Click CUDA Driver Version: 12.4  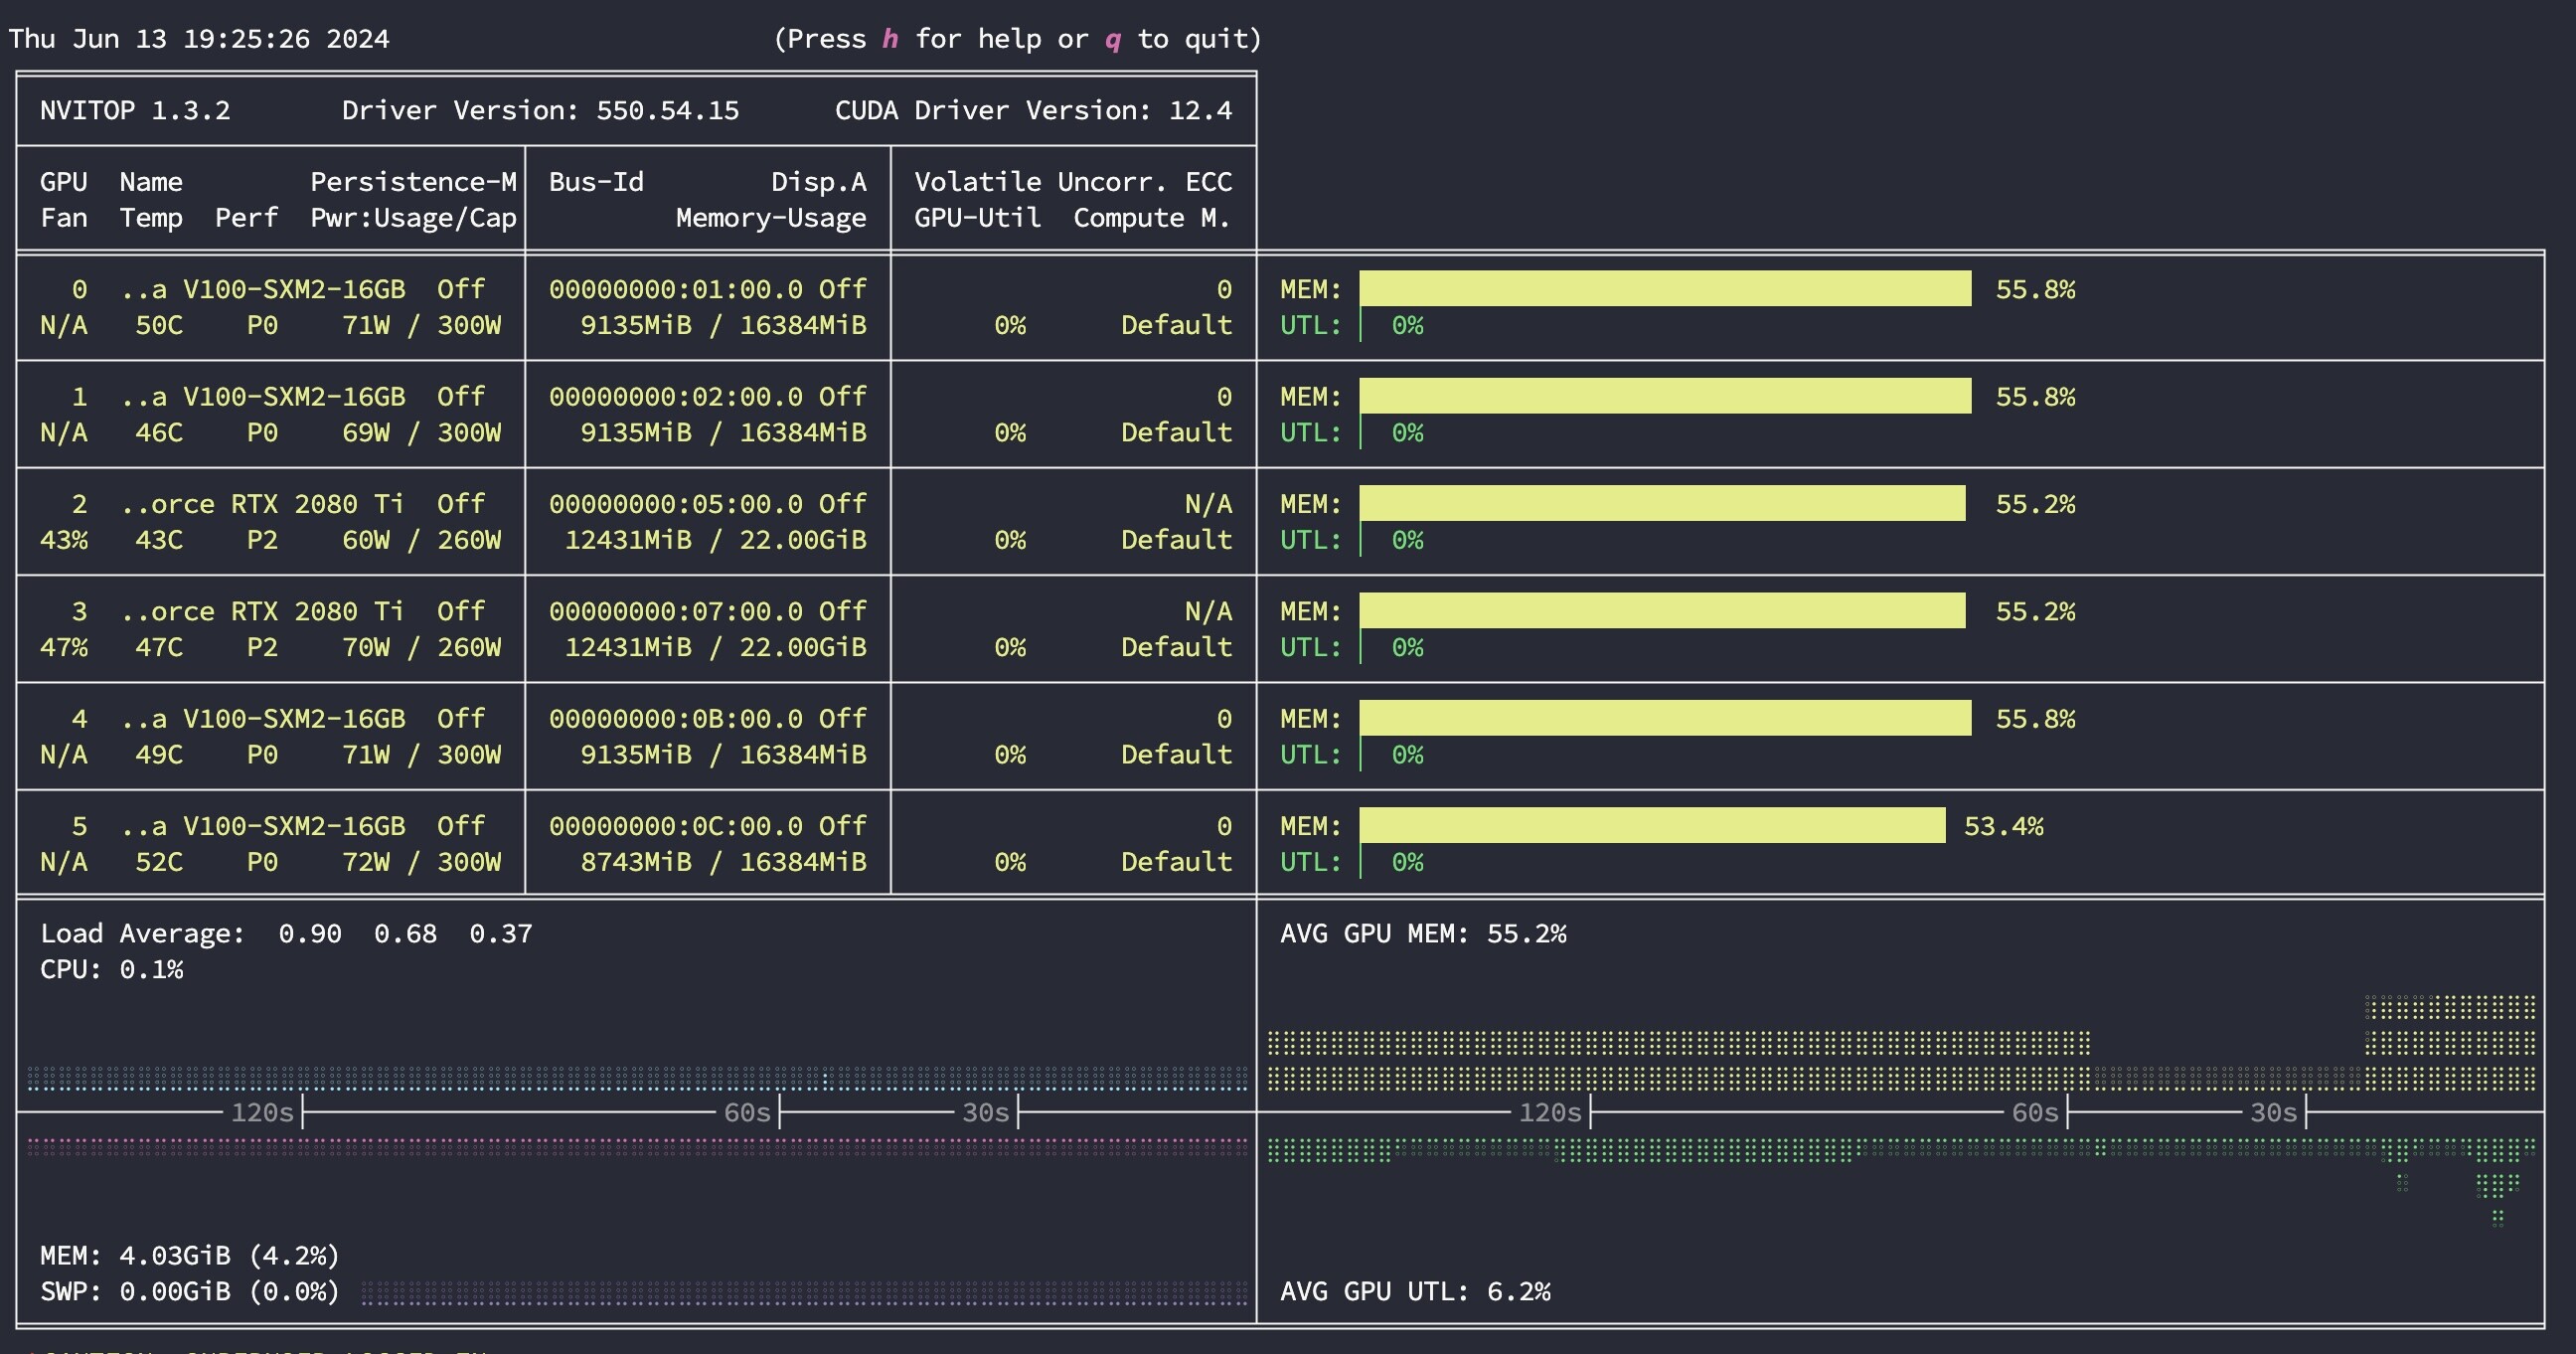point(1033,110)
